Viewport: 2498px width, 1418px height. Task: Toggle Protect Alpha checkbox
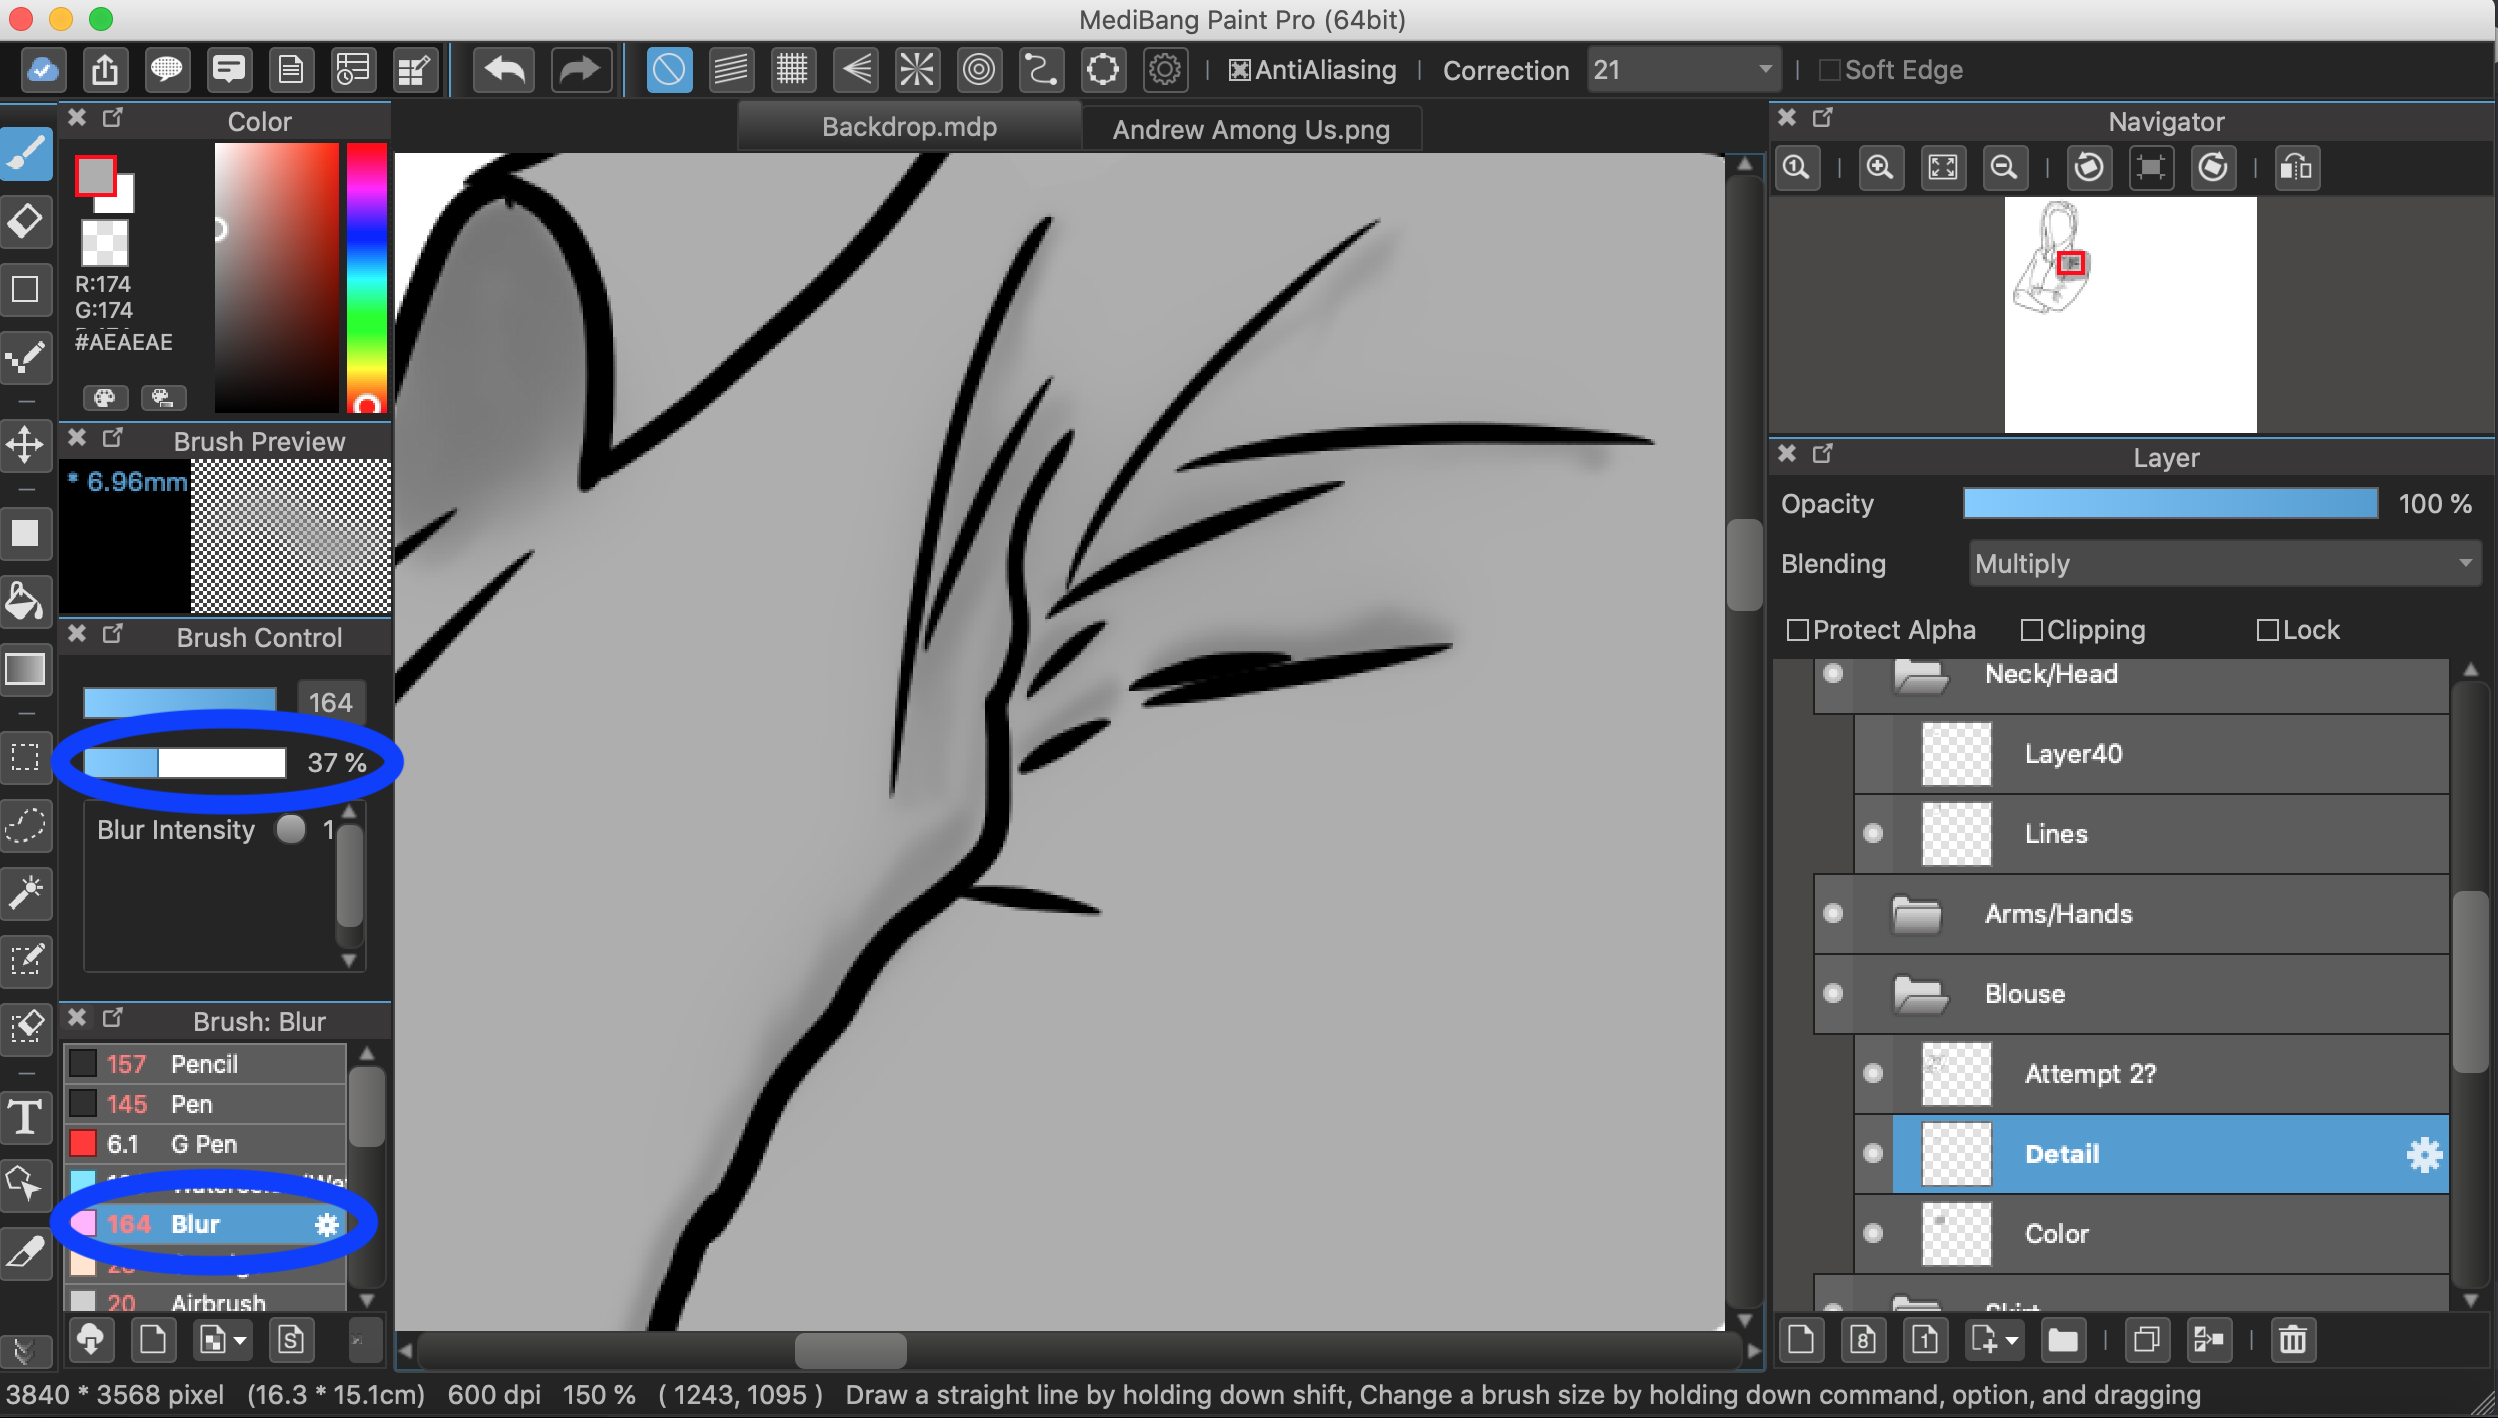pos(1800,628)
